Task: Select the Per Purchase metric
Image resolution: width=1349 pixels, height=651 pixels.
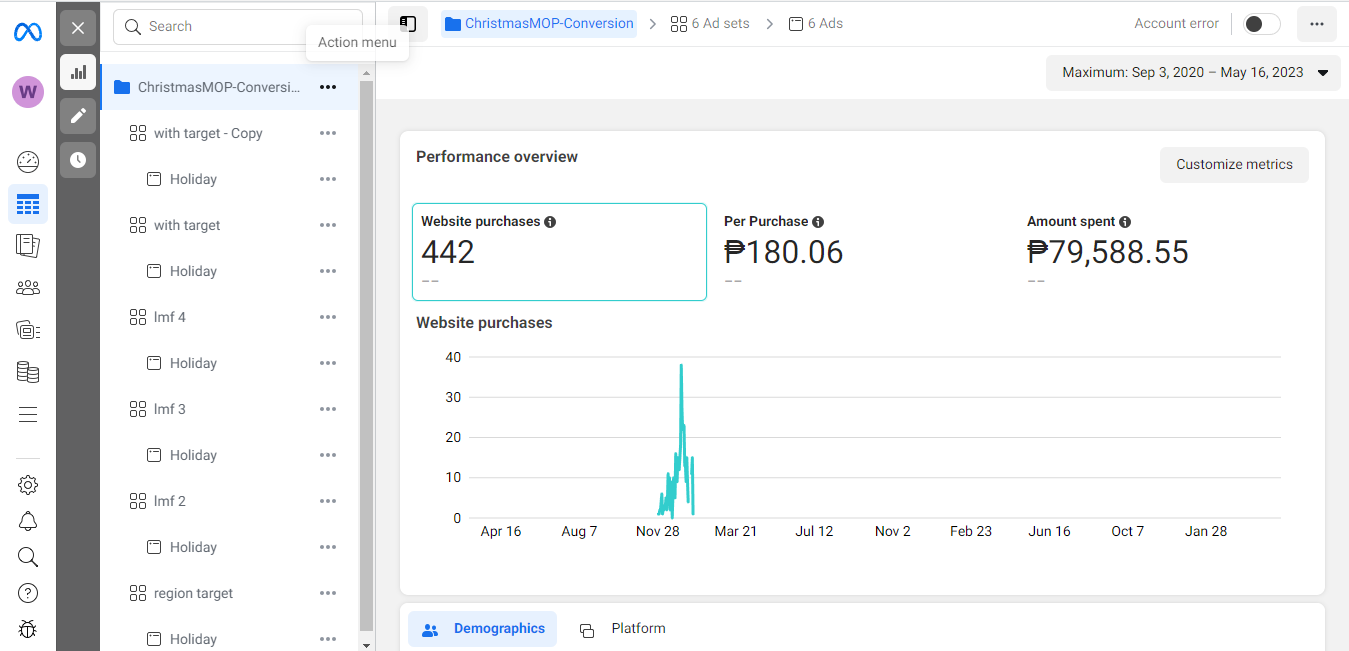Action: (784, 252)
